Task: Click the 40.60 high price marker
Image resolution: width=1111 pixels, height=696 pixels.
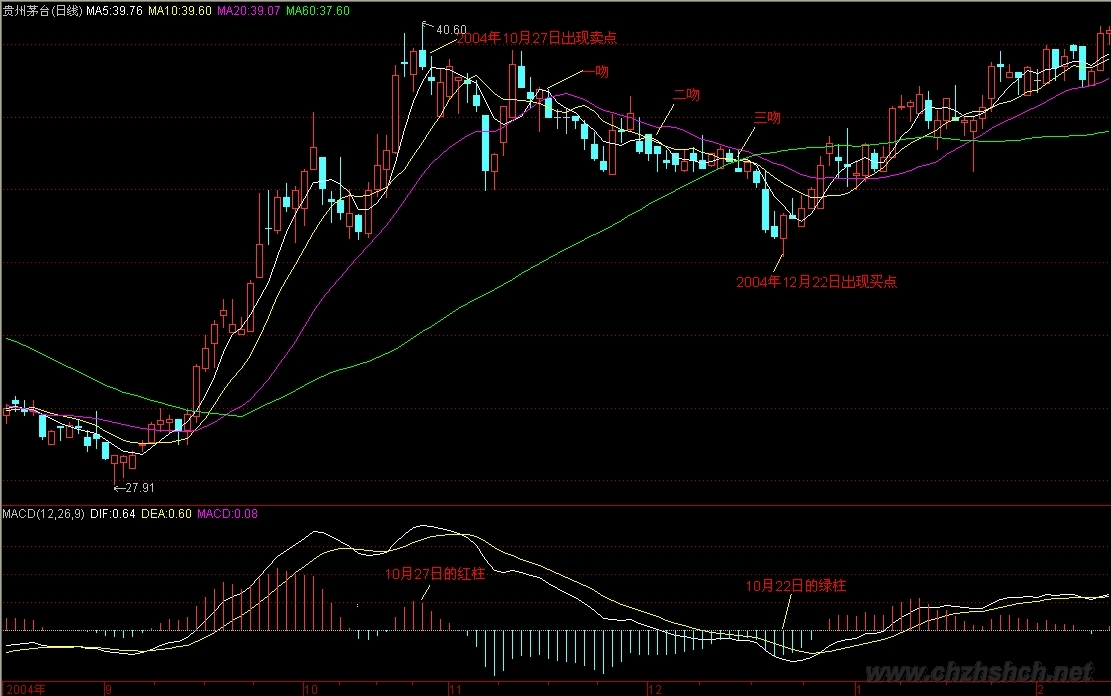Action: click(x=452, y=29)
